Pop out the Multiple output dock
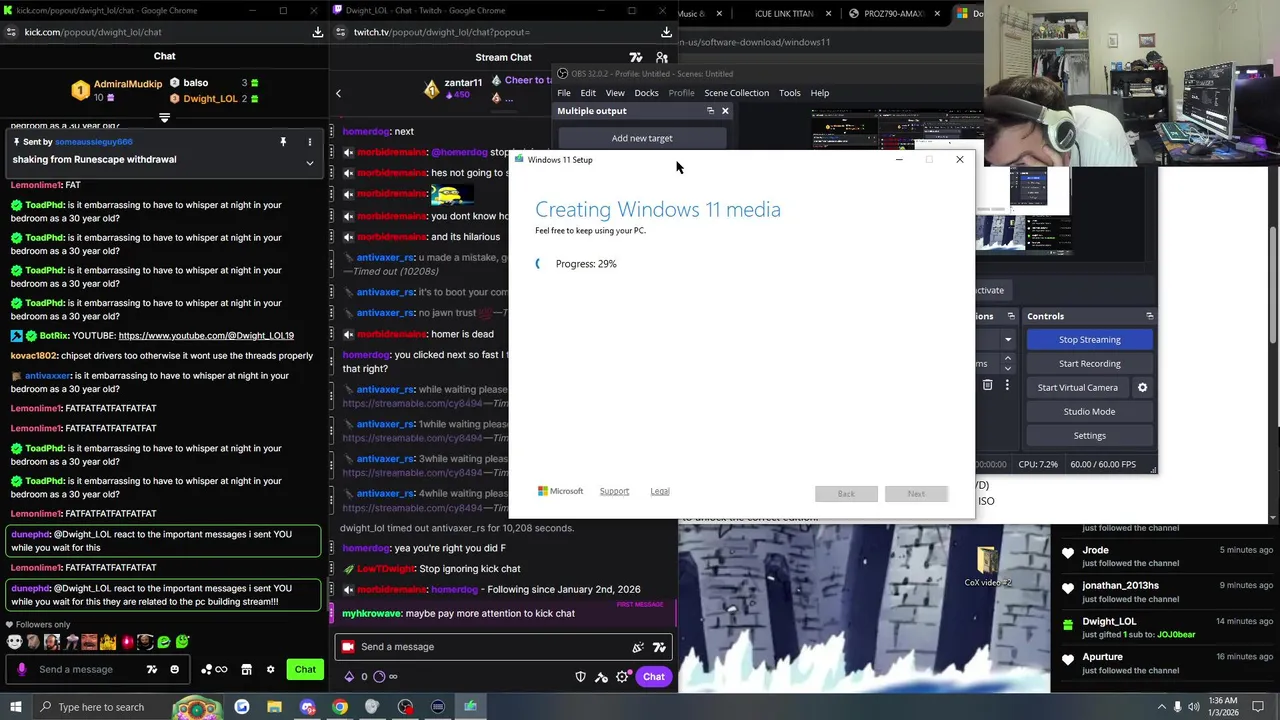 (710, 111)
